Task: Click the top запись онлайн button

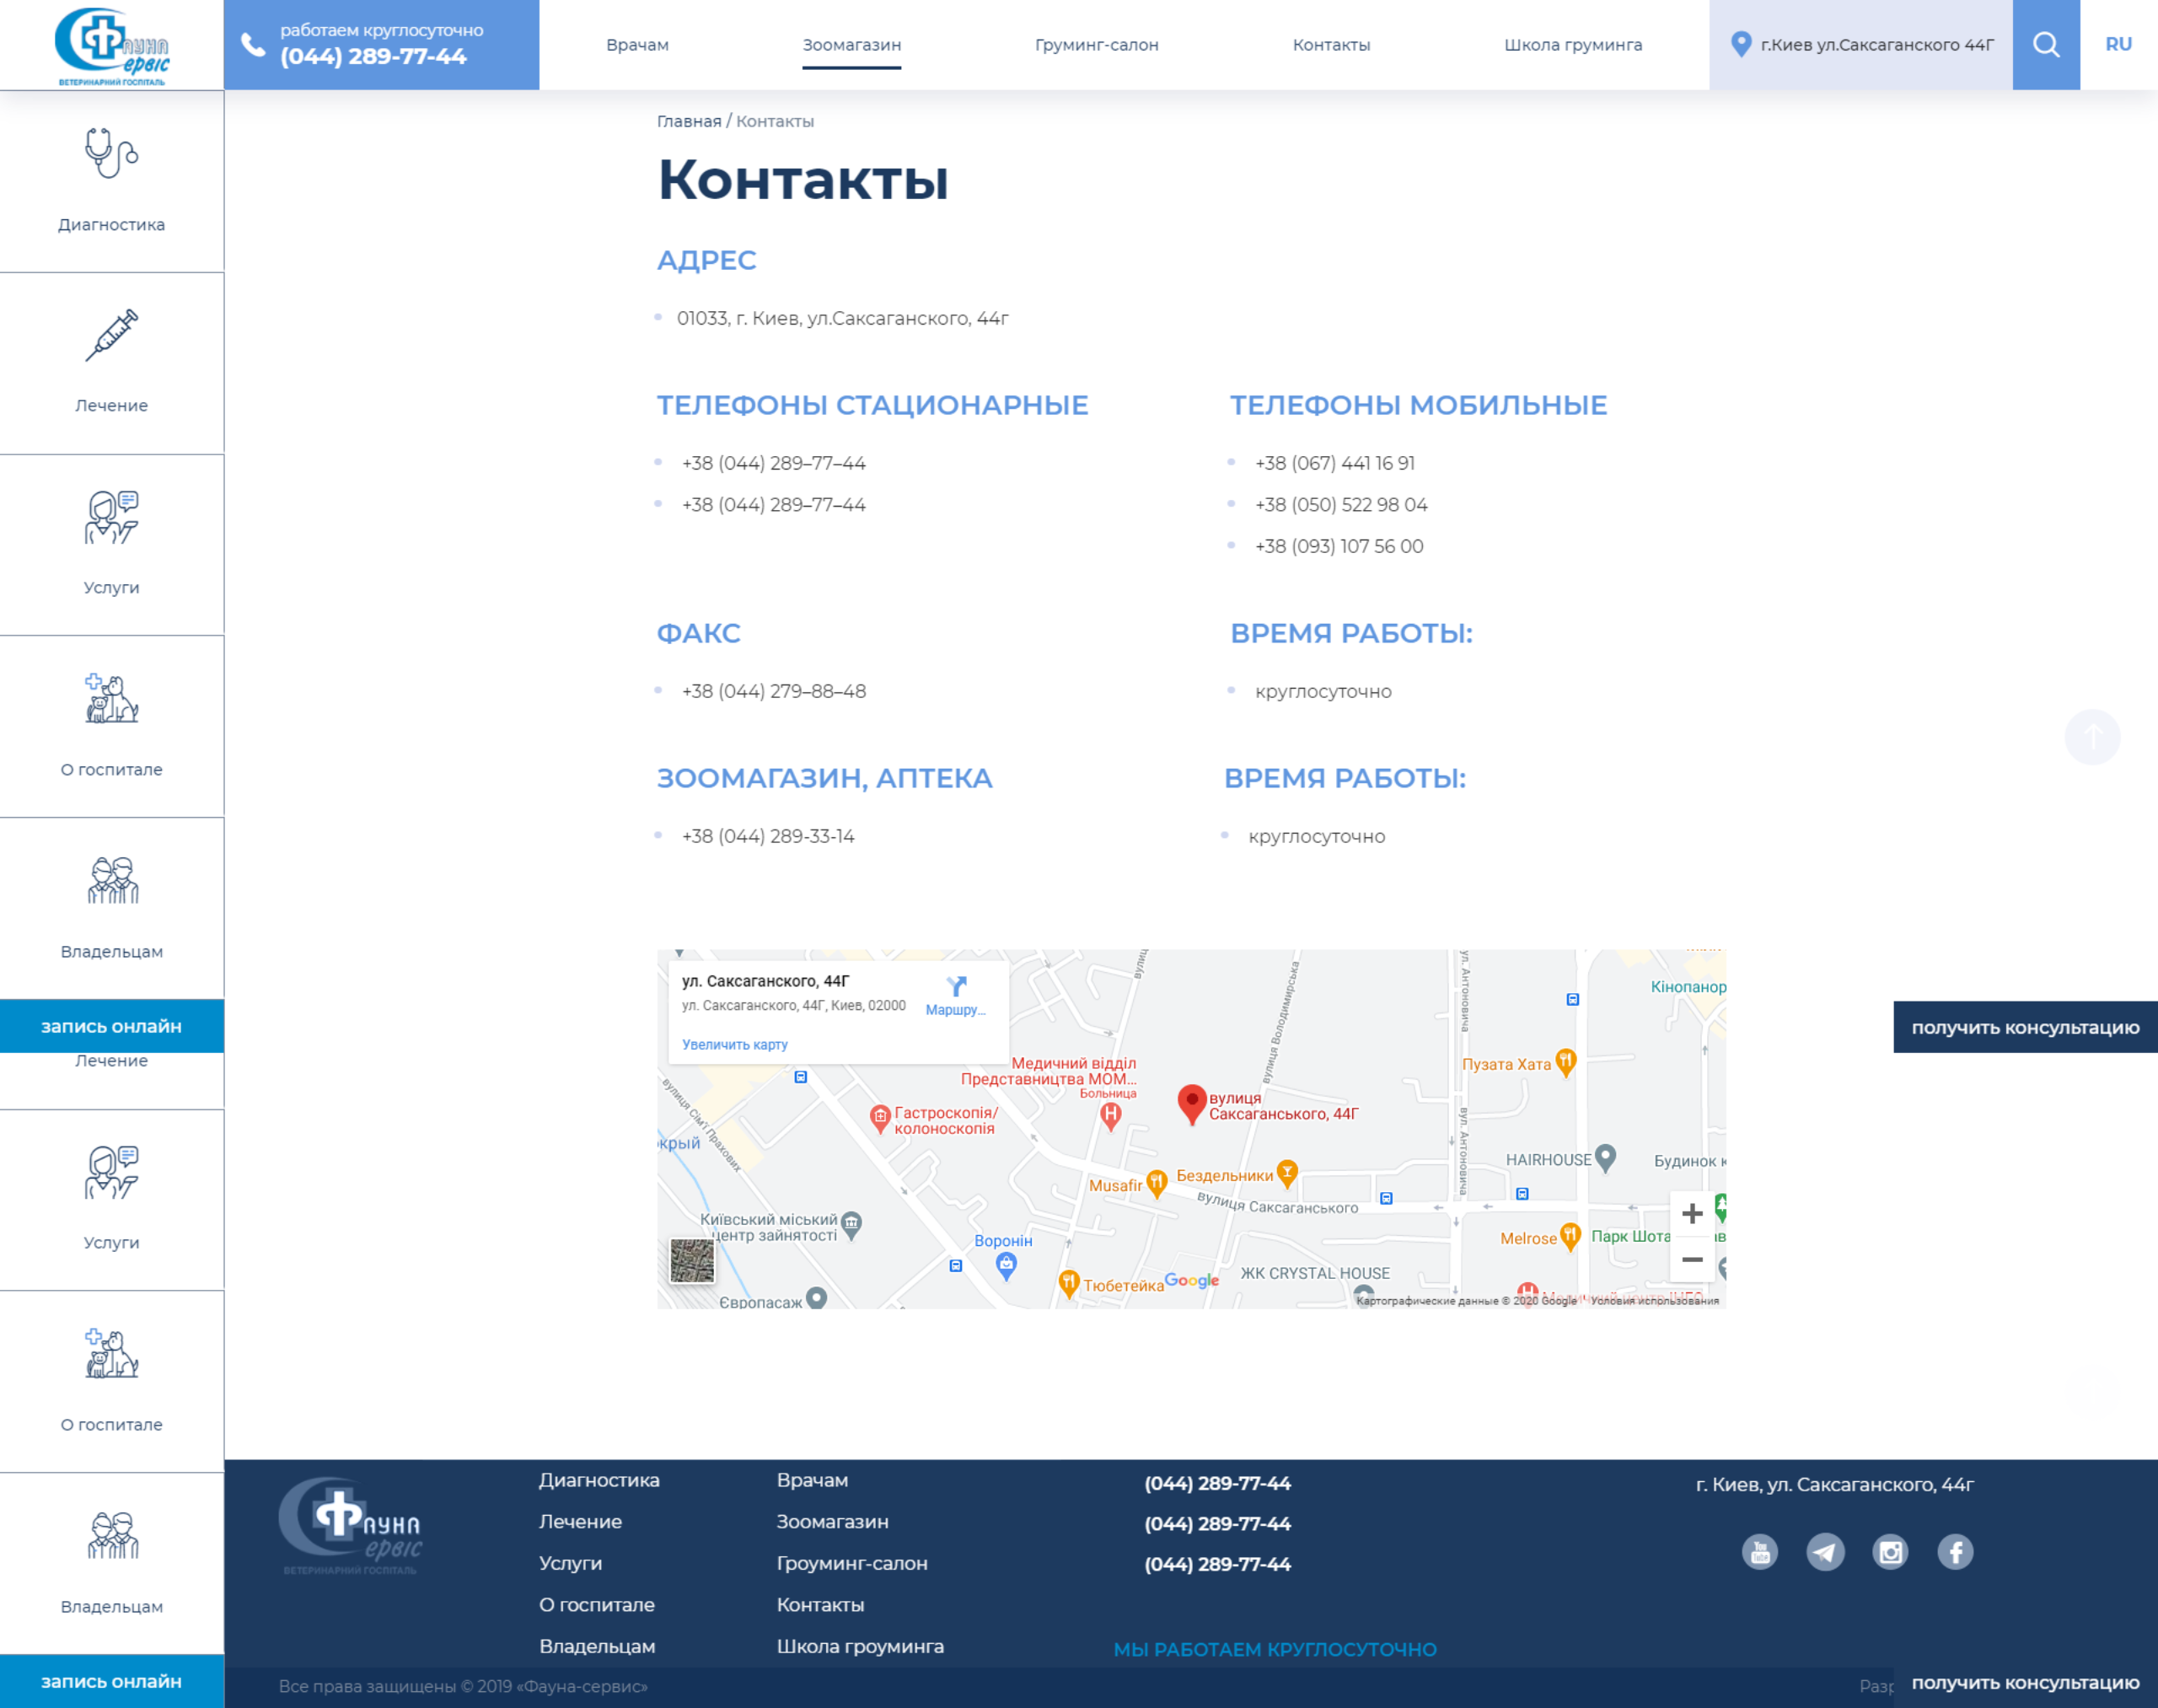Action: (x=111, y=1026)
